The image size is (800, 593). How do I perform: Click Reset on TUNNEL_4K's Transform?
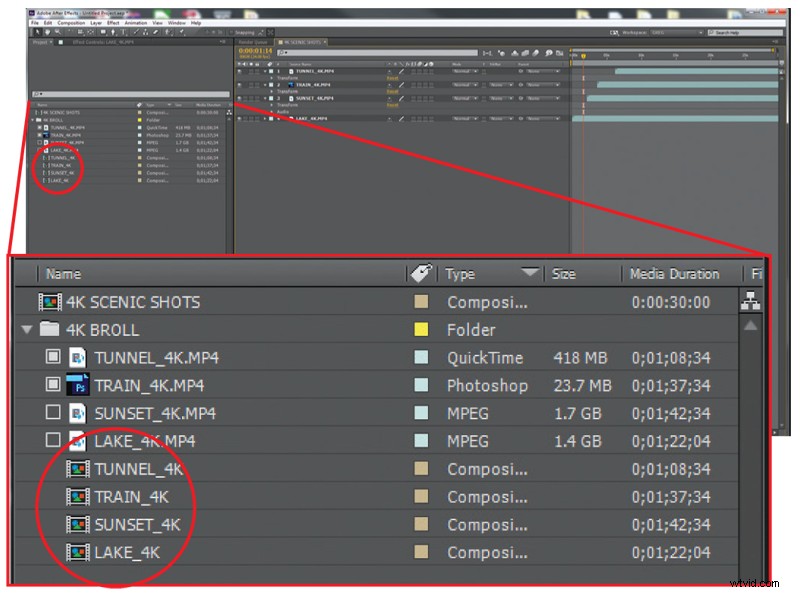(391, 78)
